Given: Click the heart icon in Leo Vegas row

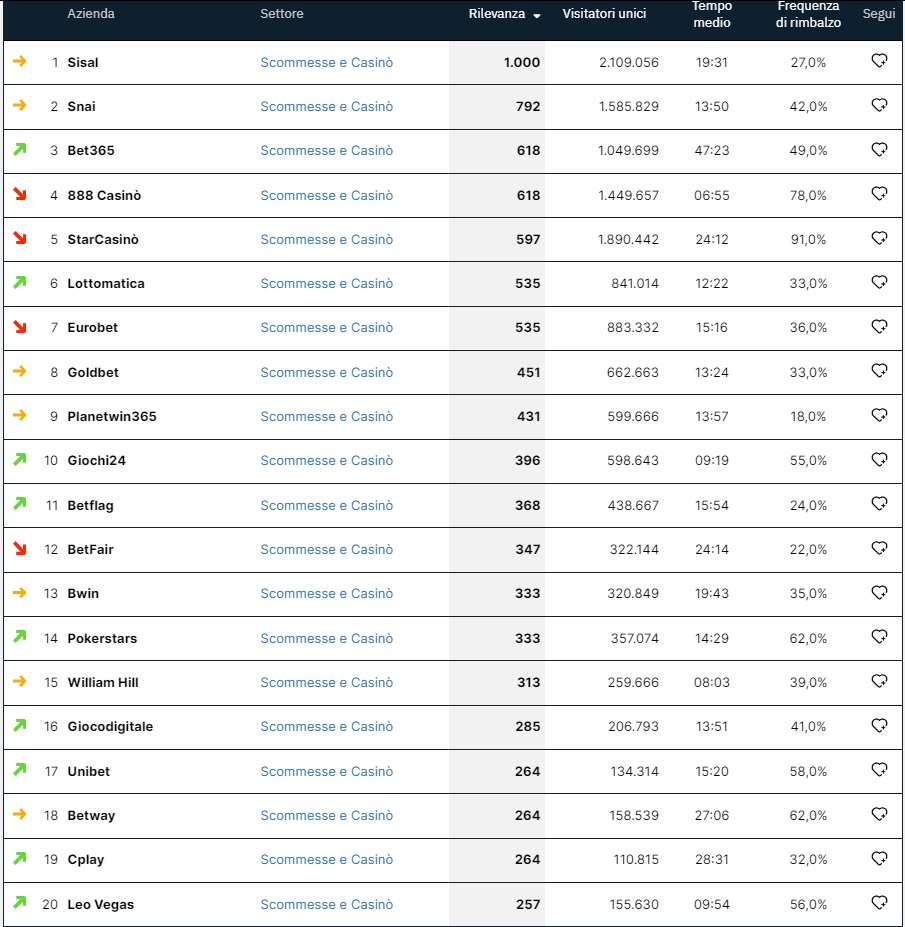Looking at the screenshot, I should (880, 902).
